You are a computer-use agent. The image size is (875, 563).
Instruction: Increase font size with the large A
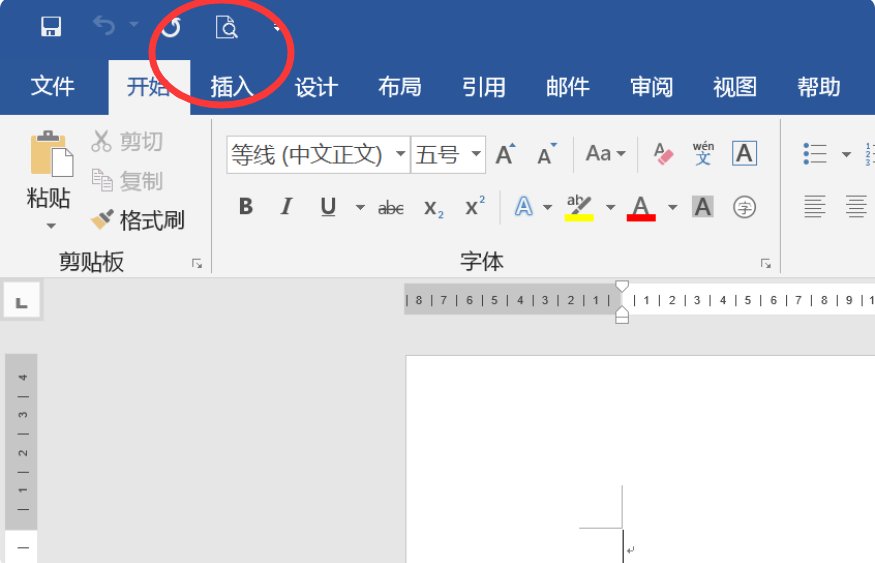[x=506, y=154]
